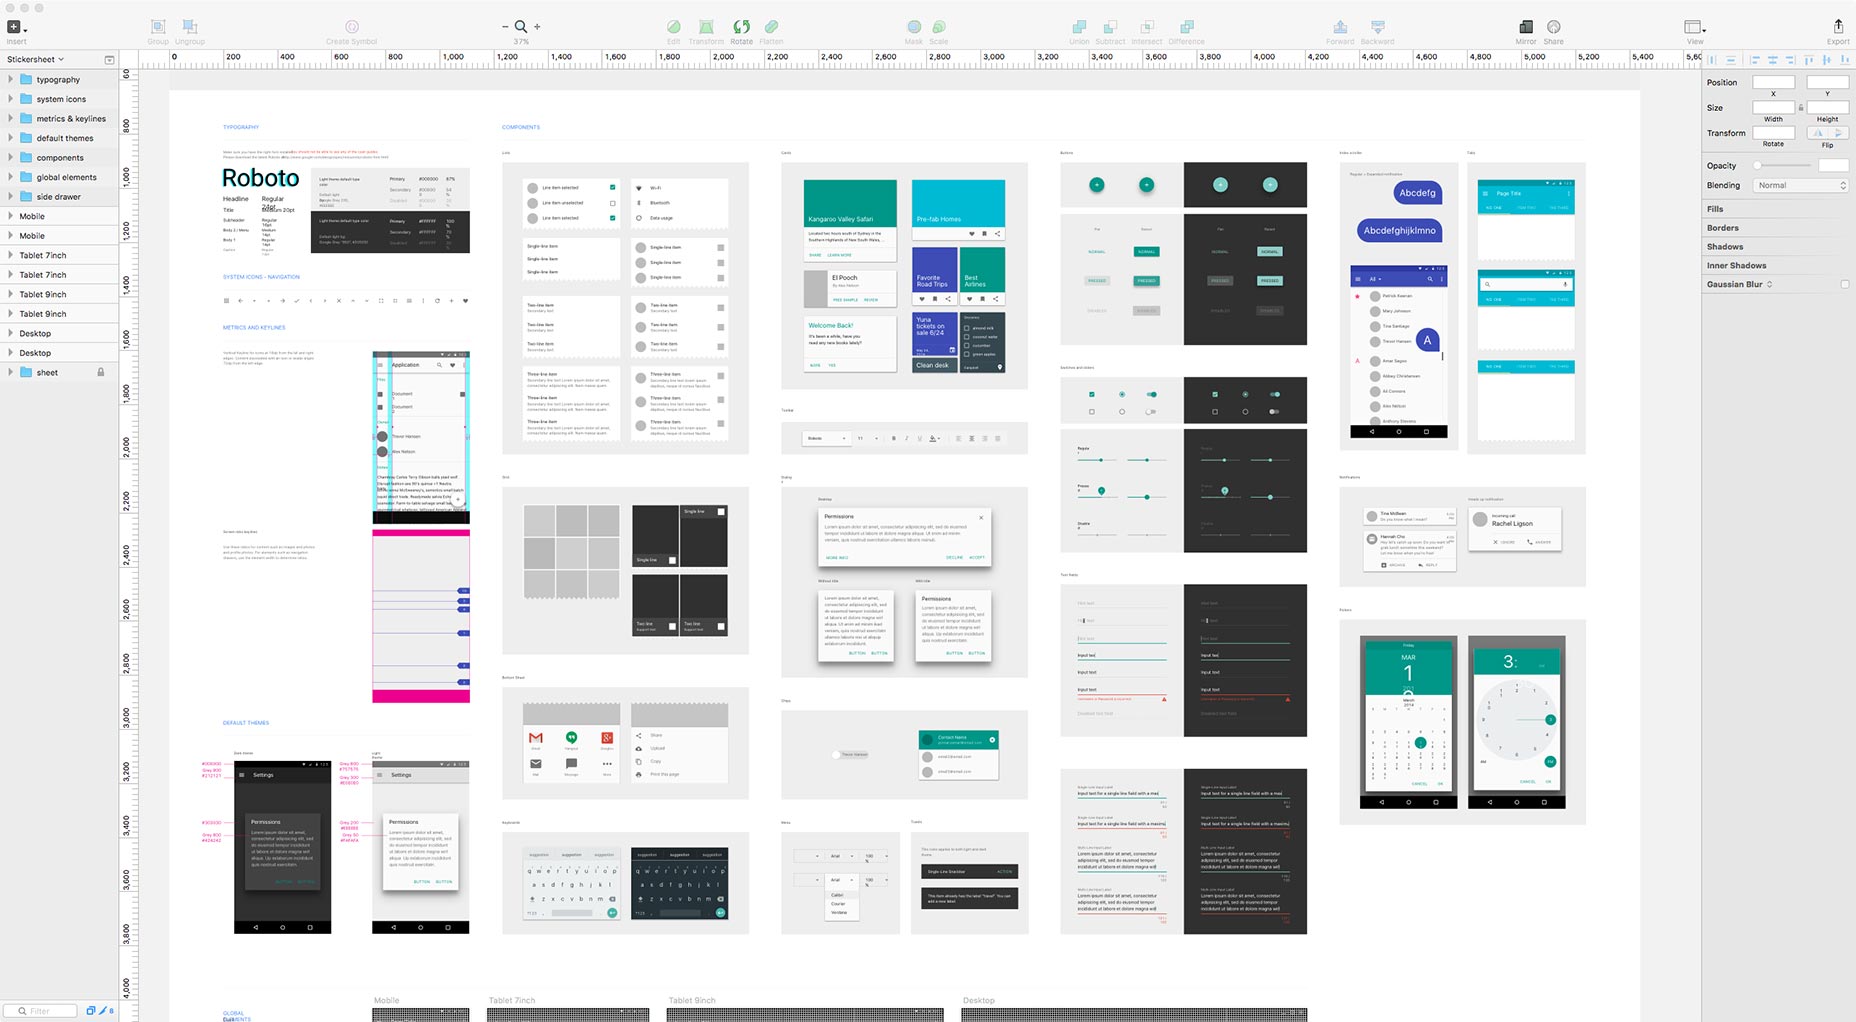Viewport: 1856px width, 1022px height.
Task: Click the Create Symbol icon
Action: coord(351,27)
